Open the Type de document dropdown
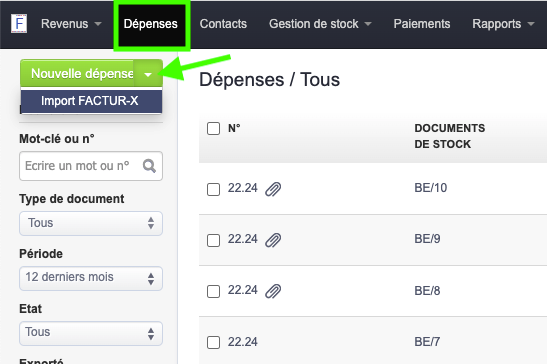This screenshot has width=547, height=364. (91, 223)
